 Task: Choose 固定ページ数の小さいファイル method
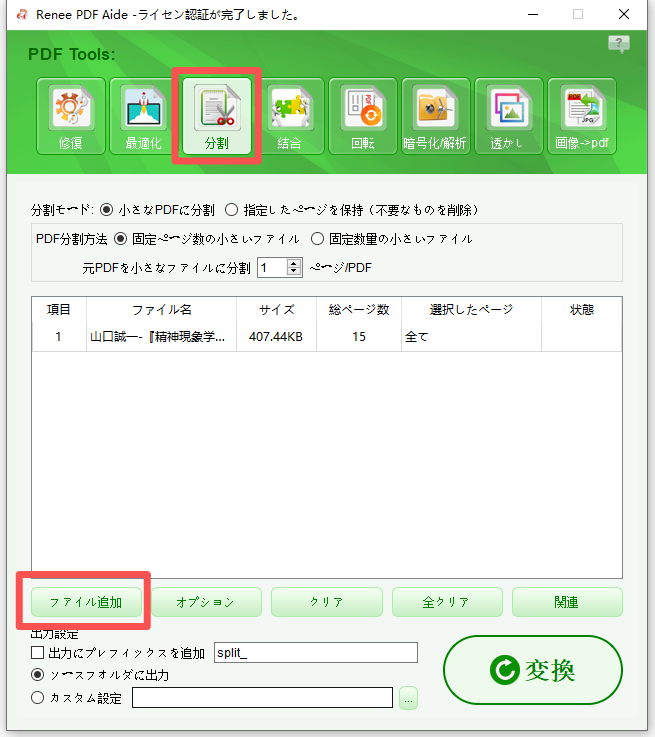click(121, 239)
